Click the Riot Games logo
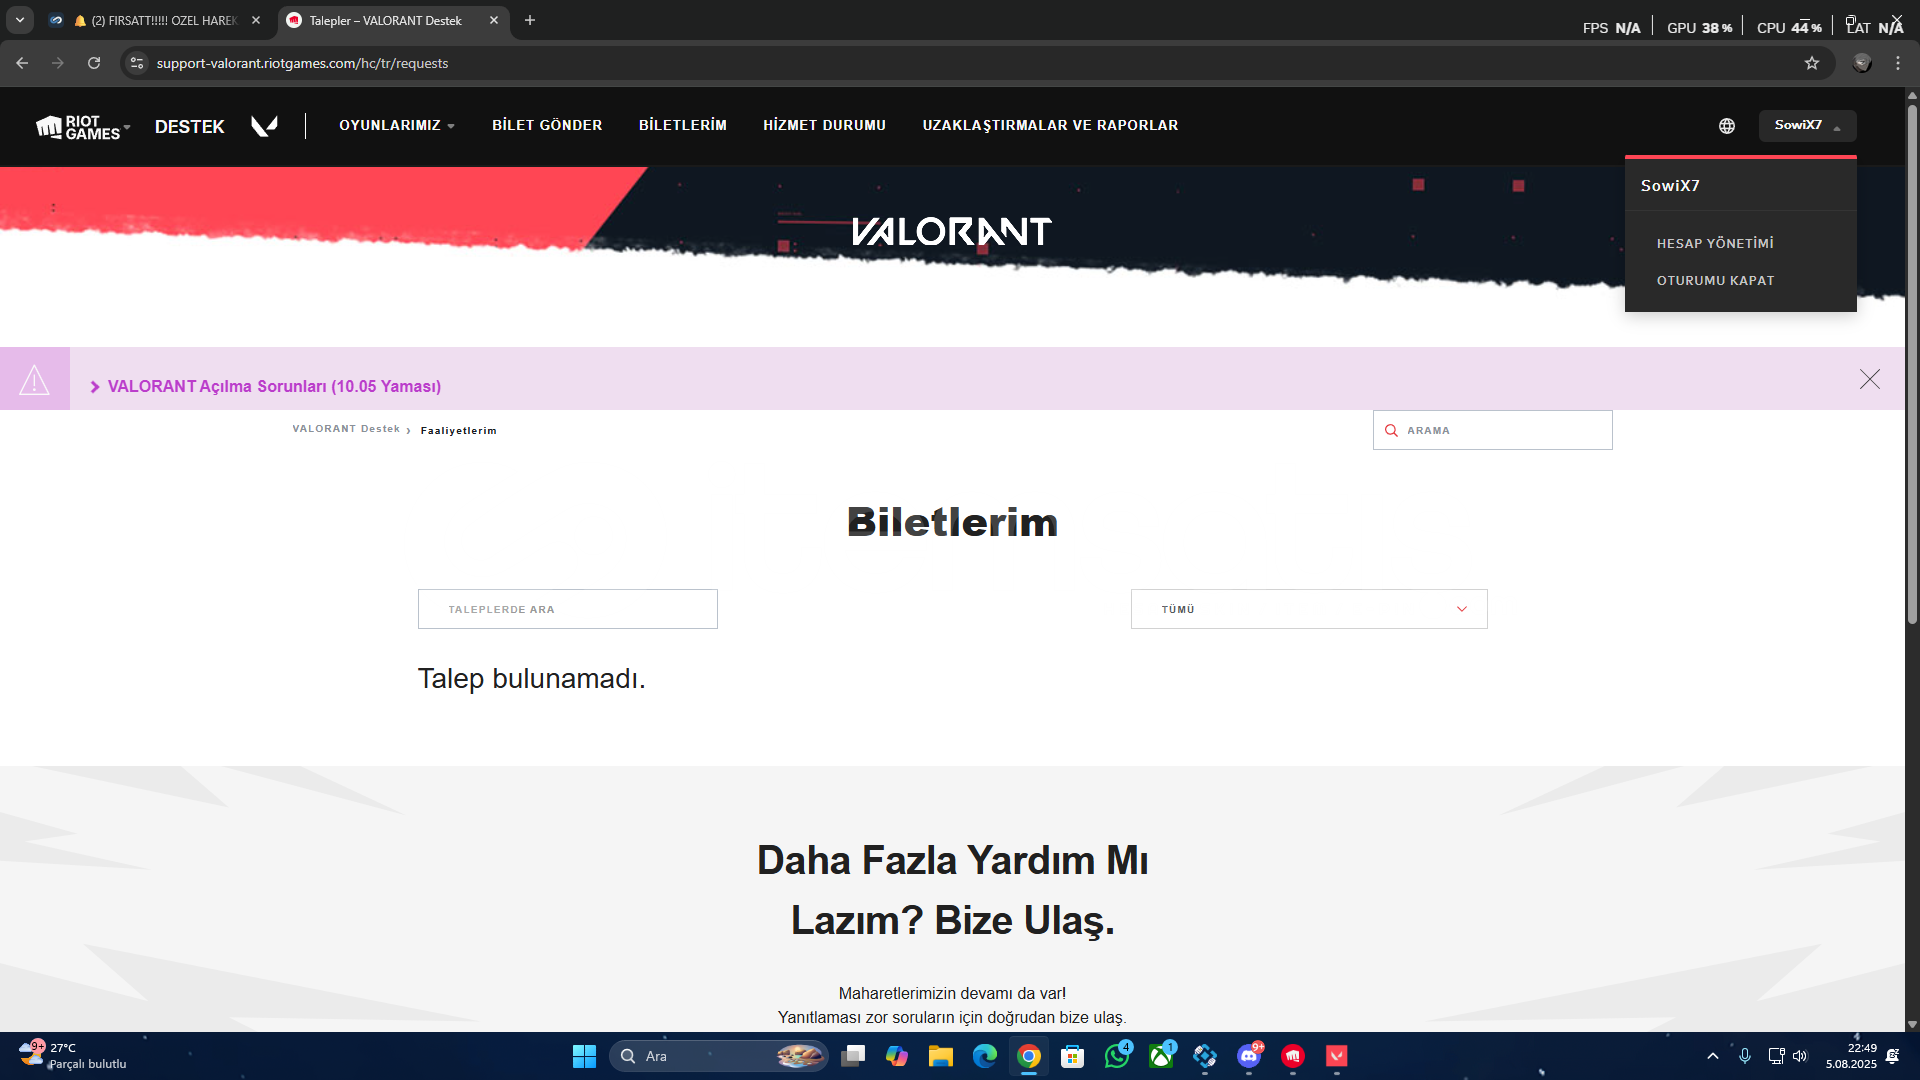 [x=78, y=127]
